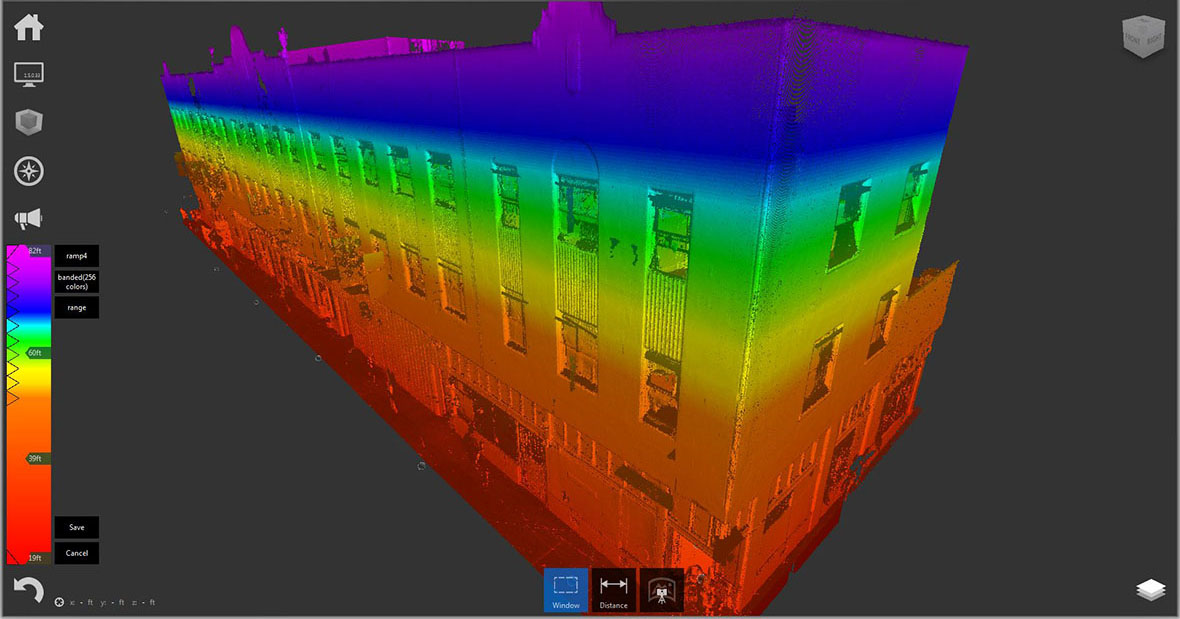Click the coordinate target icon in status bar
Viewport: 1180px width, 619px height.
coord(60,602)
